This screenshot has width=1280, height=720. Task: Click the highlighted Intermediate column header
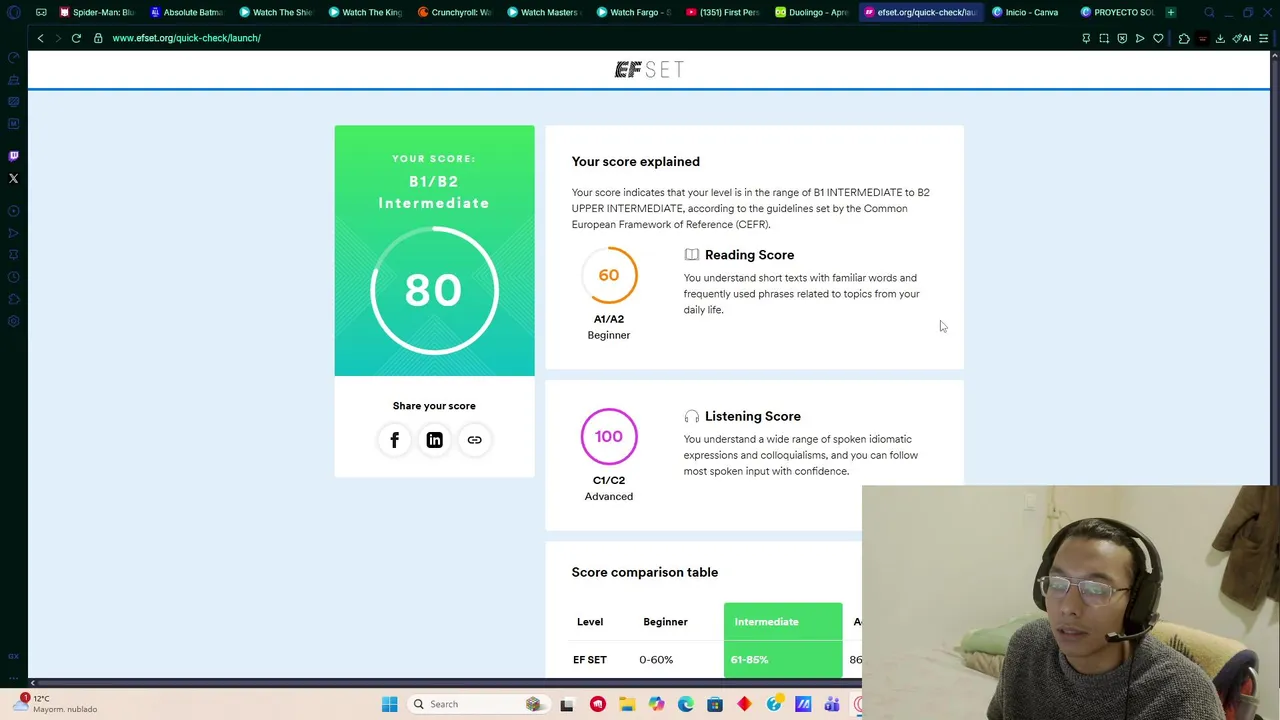[x=783, y=622]
